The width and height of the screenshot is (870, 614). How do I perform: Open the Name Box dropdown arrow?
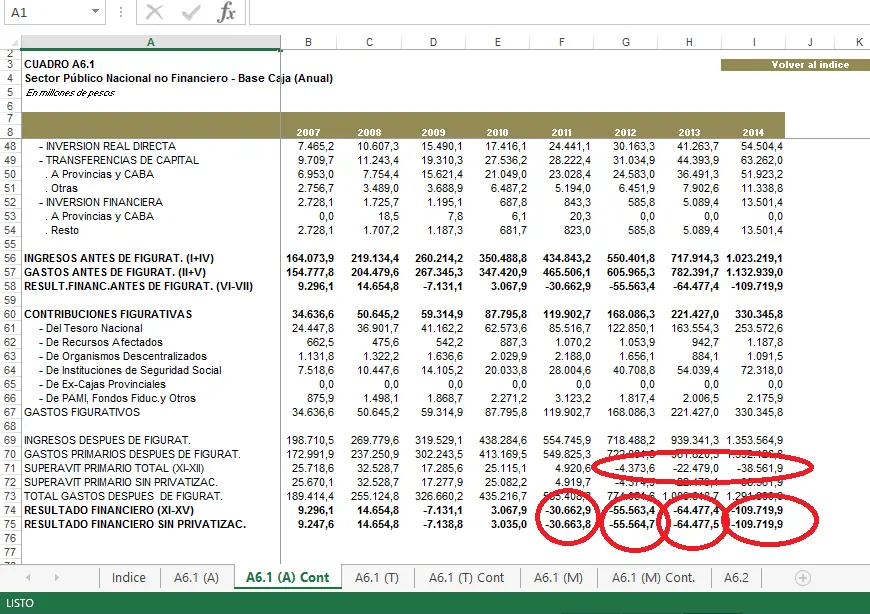[96, 12]
